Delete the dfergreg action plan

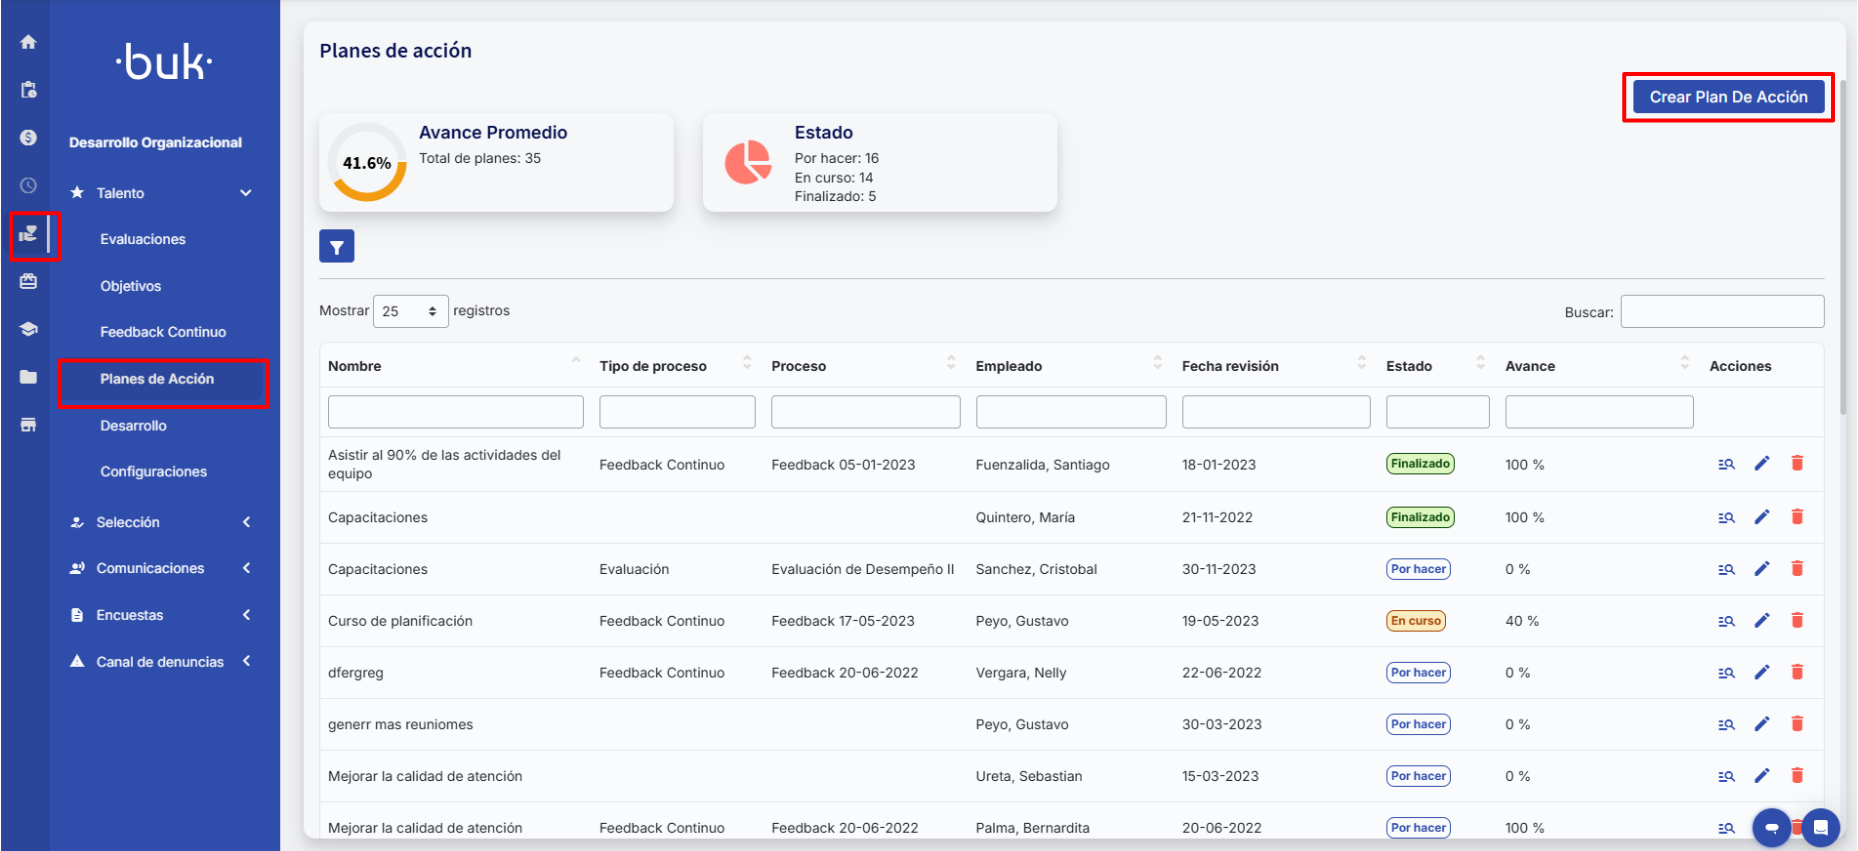click(1797, 673)
